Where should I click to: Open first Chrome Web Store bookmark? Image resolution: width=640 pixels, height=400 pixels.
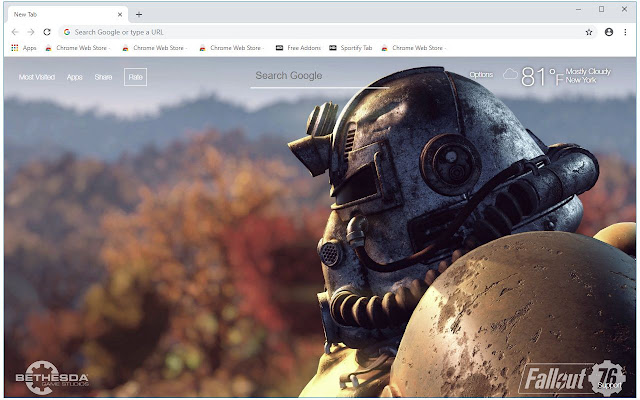tap(78, 48)
